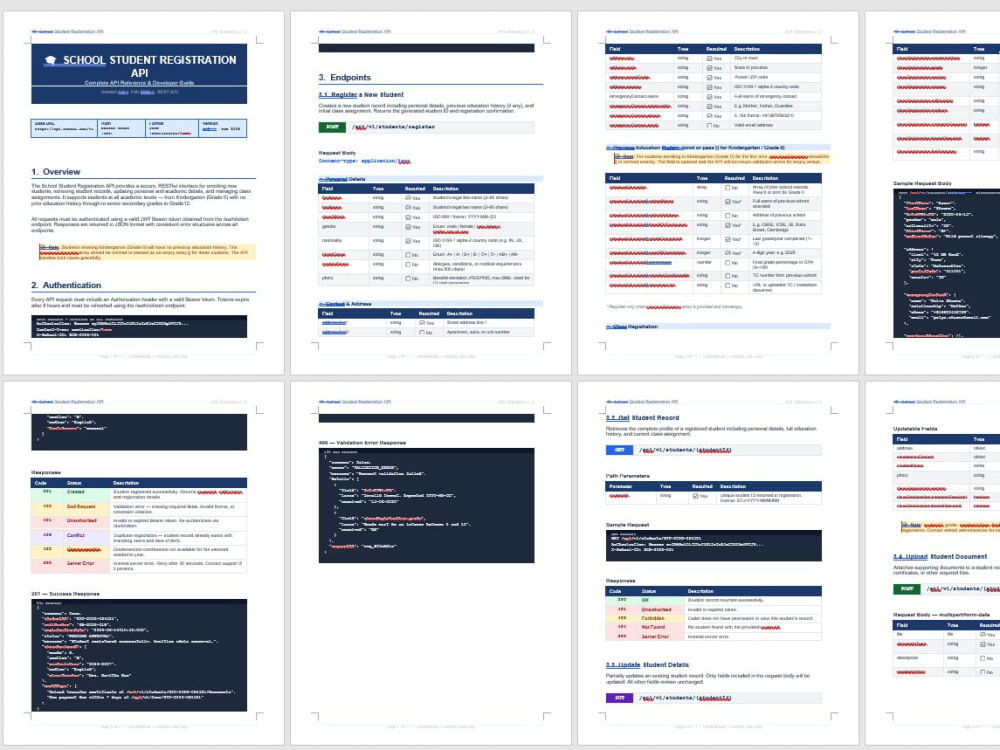Screen dimensions: 1000x750
Task: Click the '3. Endpoints' heading
Action: [x=344, y=77]
